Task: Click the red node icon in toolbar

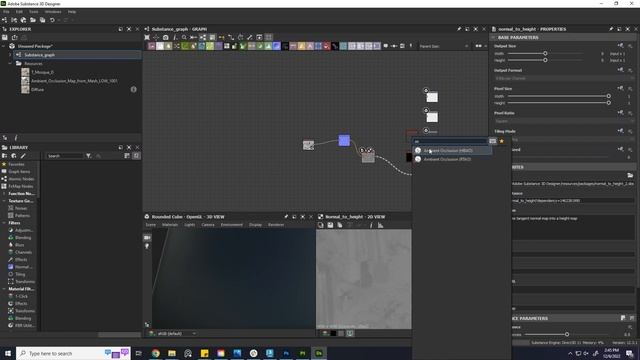Action: [x=327, y=46]
